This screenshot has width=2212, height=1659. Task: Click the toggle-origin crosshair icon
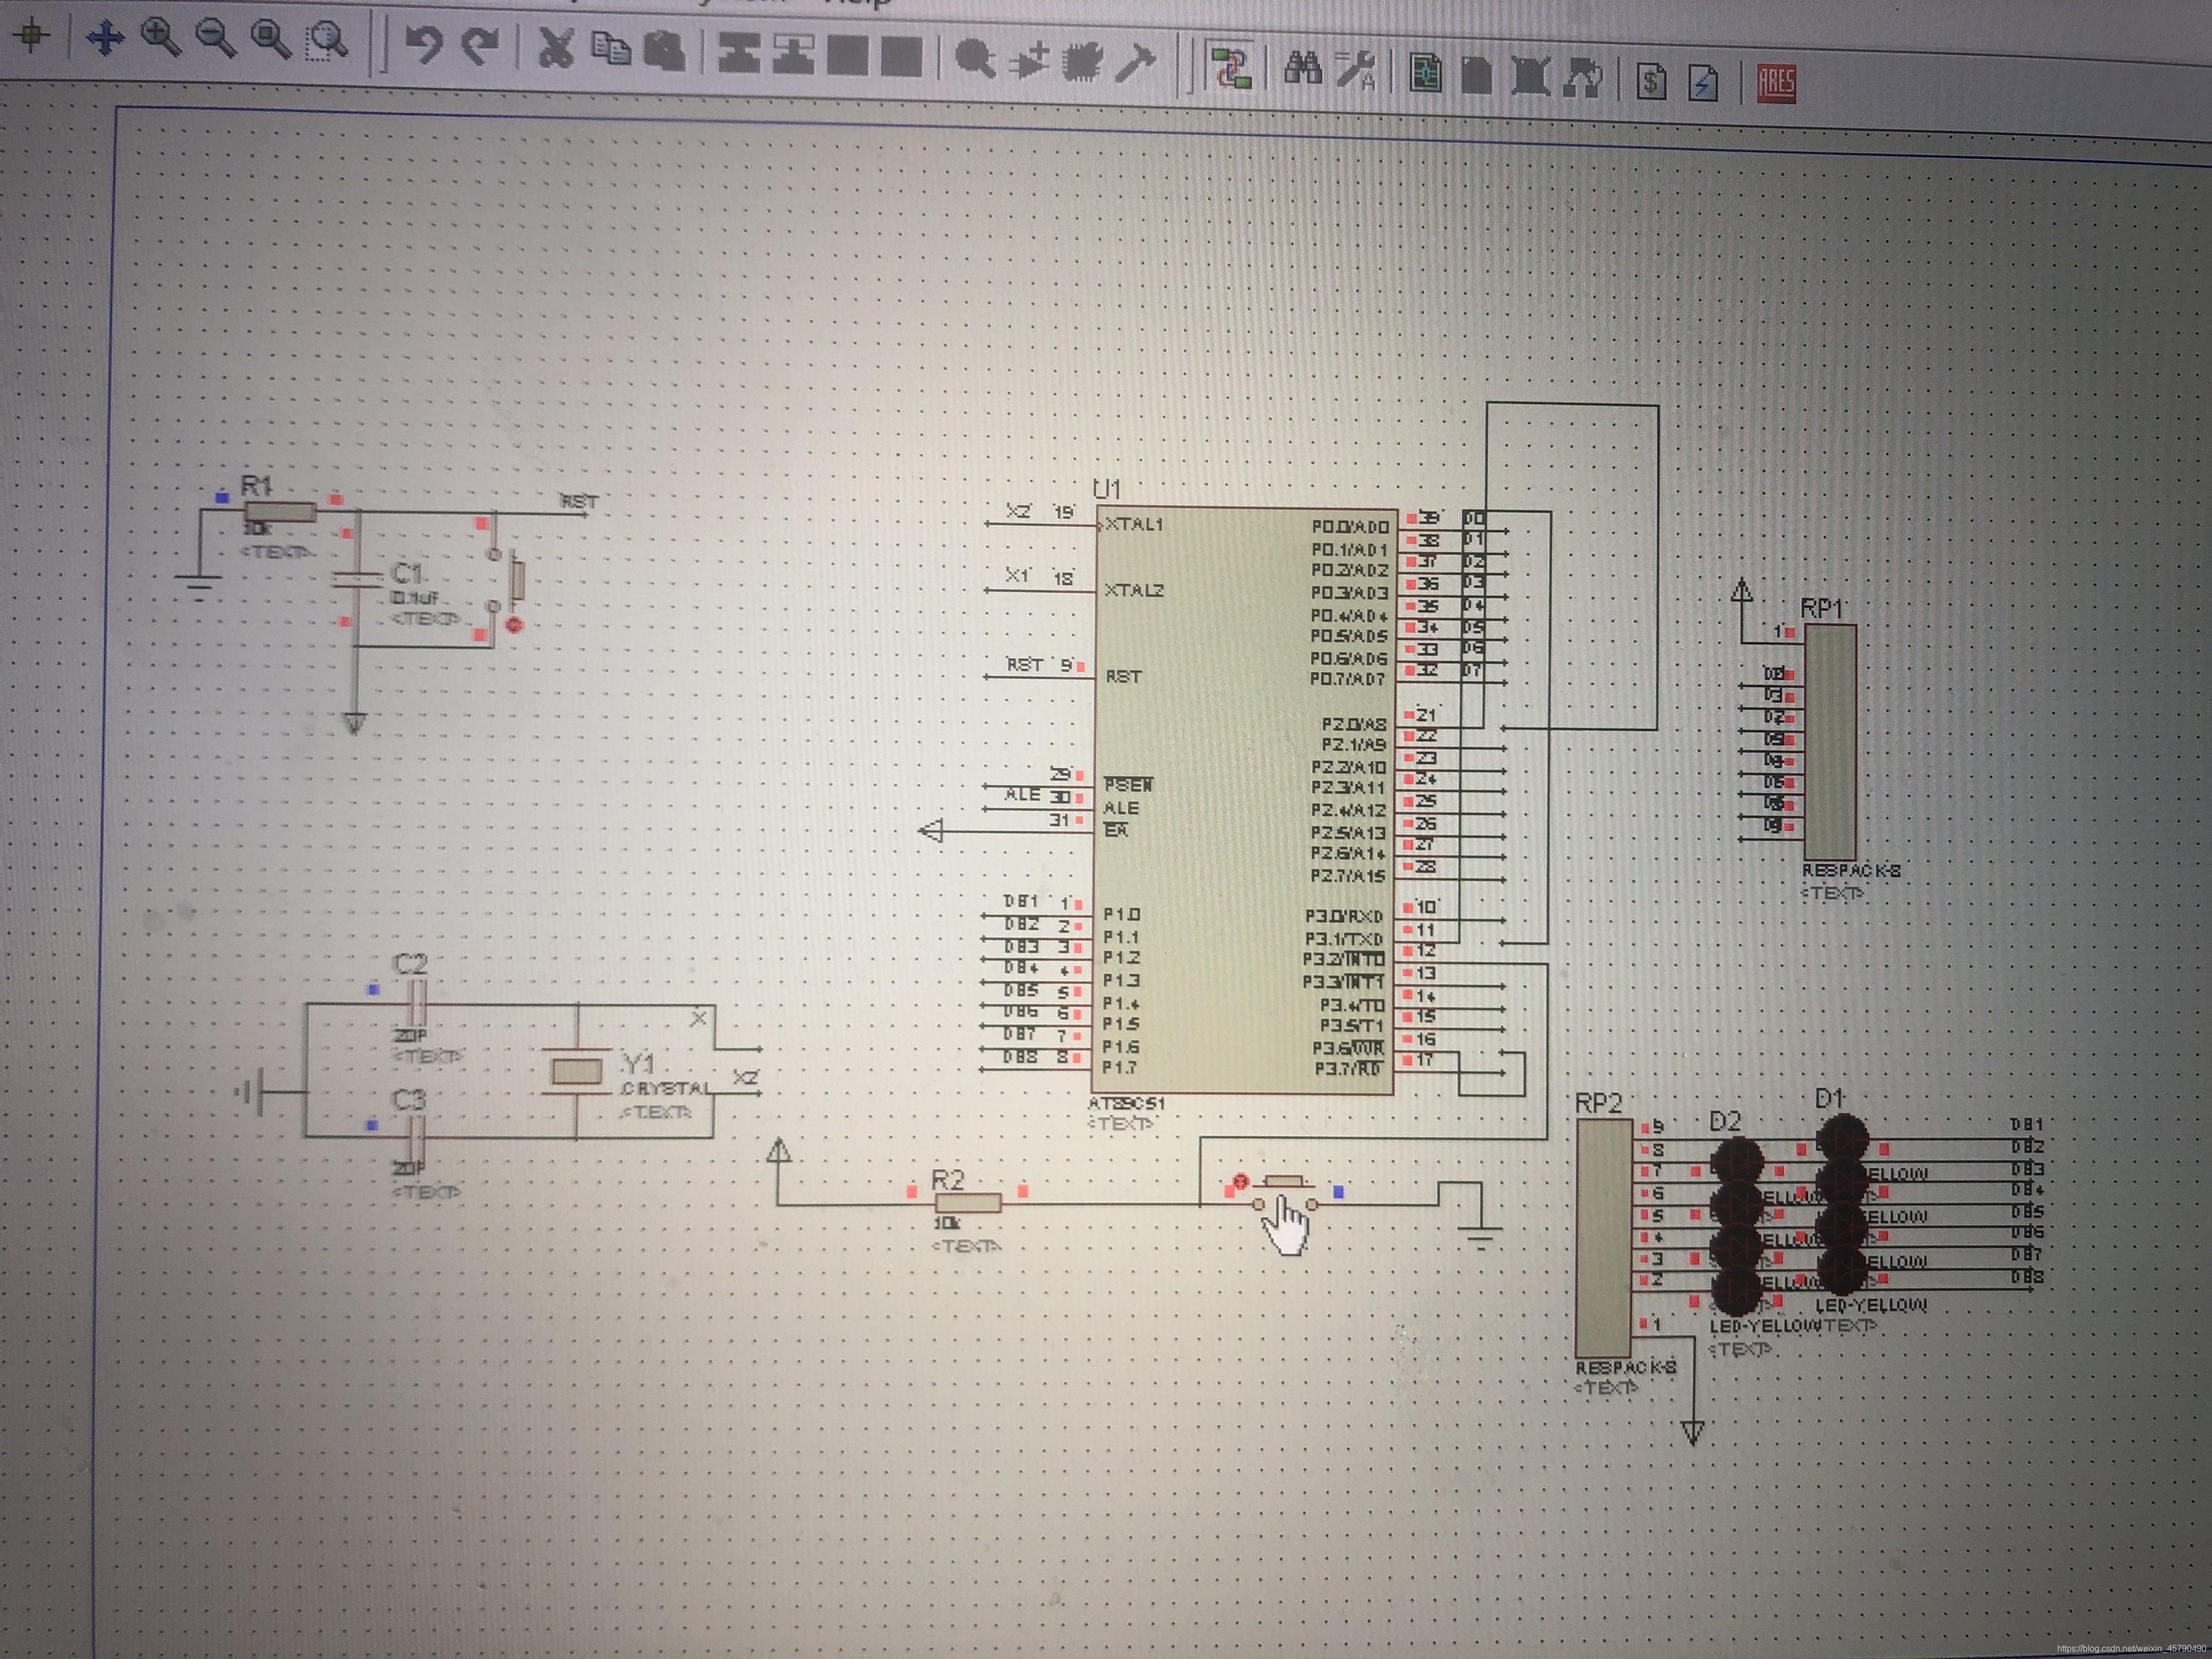[32, 36]
